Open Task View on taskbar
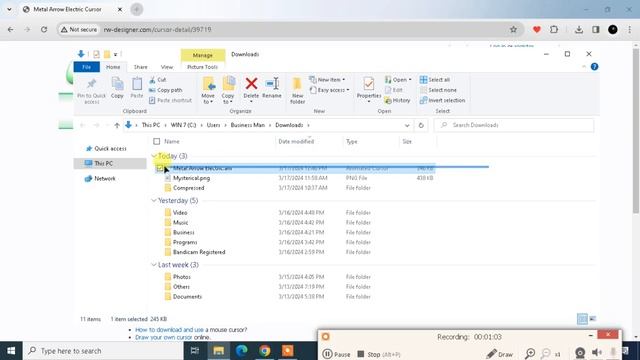Screen dimensions: 640x360 195,351
